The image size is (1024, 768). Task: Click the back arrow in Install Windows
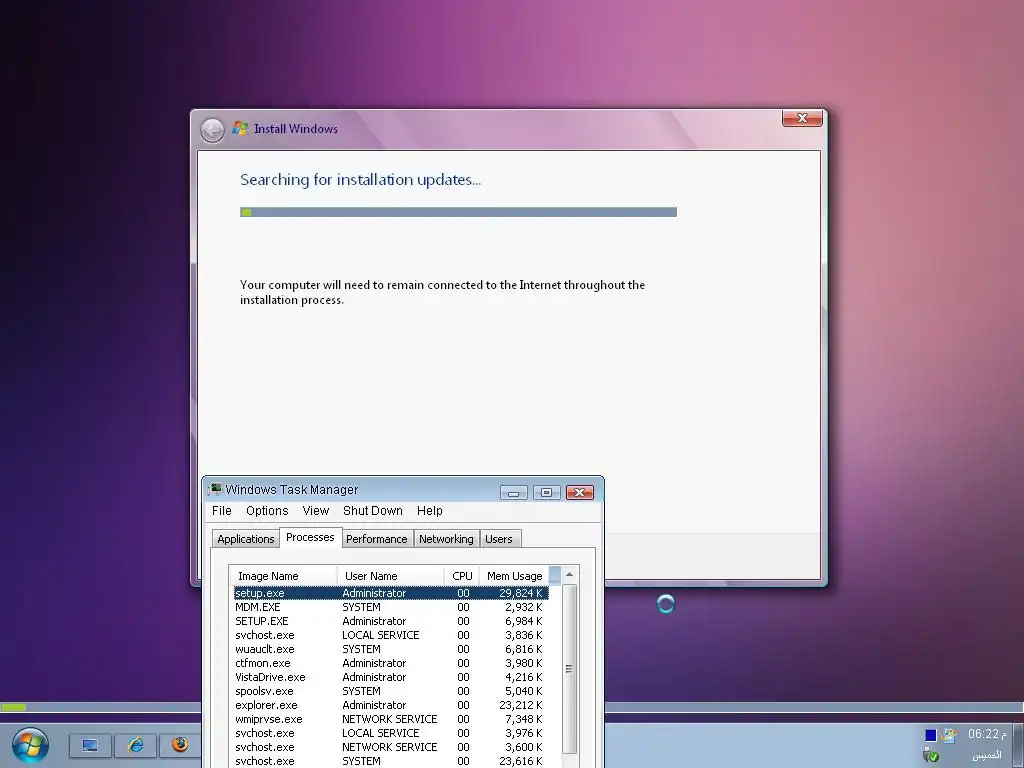tap(212, 130)
